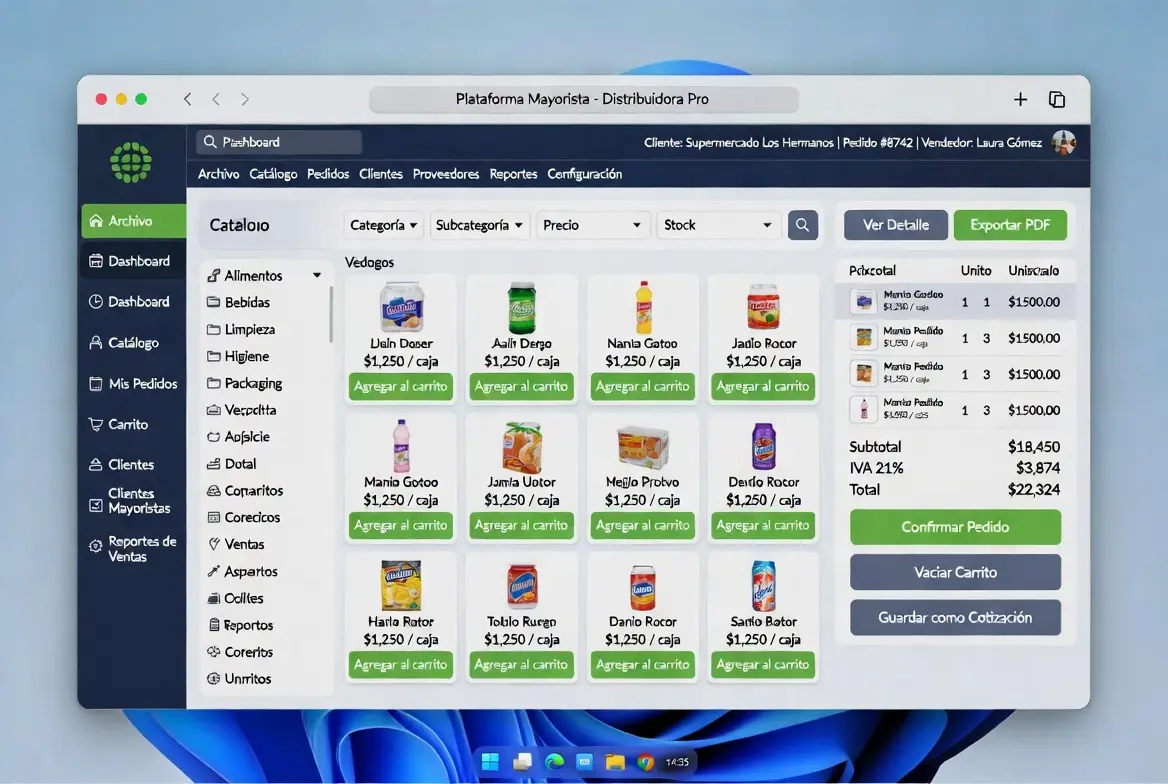Click the user avatar next to Laura Gómez
The height and width of the screenshot is (784, 1168).
[1064, 142]
